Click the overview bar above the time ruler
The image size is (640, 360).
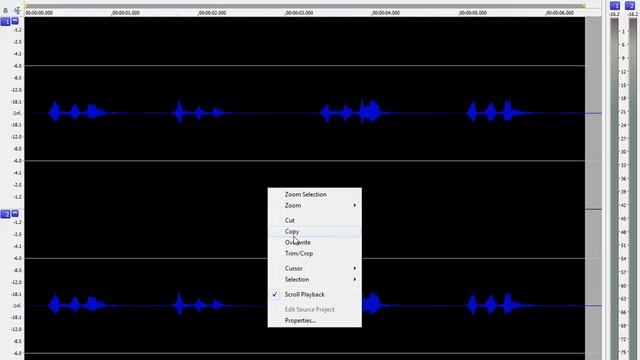306,6
